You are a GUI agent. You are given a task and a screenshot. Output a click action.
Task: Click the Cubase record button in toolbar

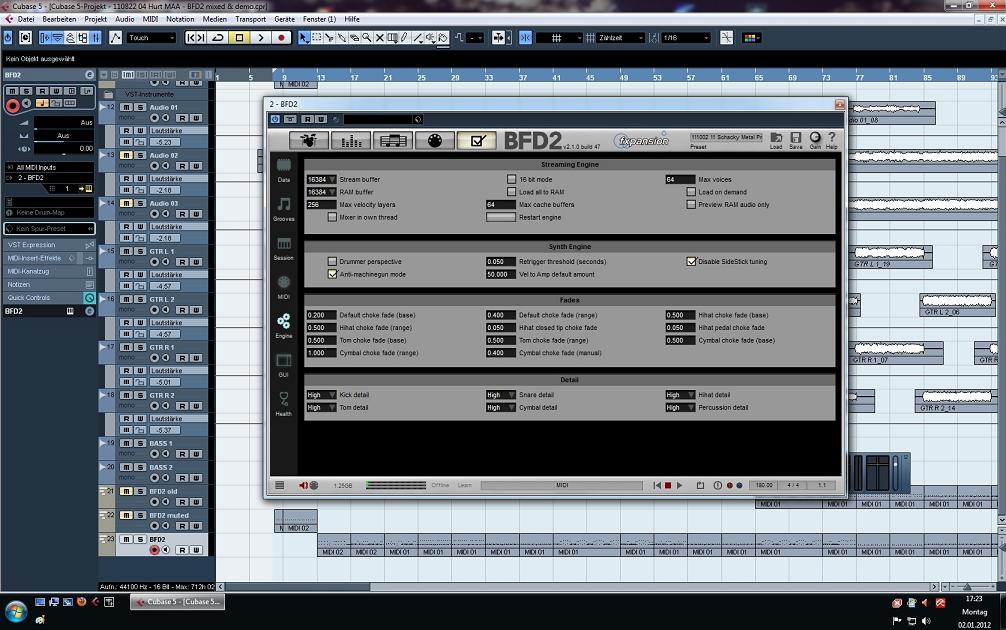[x=281, y=38]
